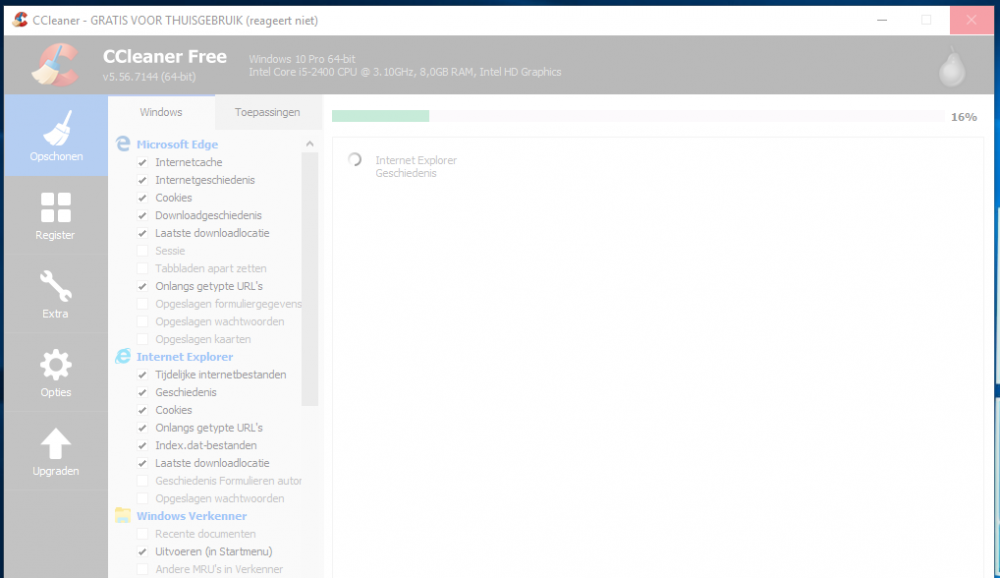Enable Opgeslagen kaarten checkbox
This screenshot has width=1000, height=578.
pos(142,339)
